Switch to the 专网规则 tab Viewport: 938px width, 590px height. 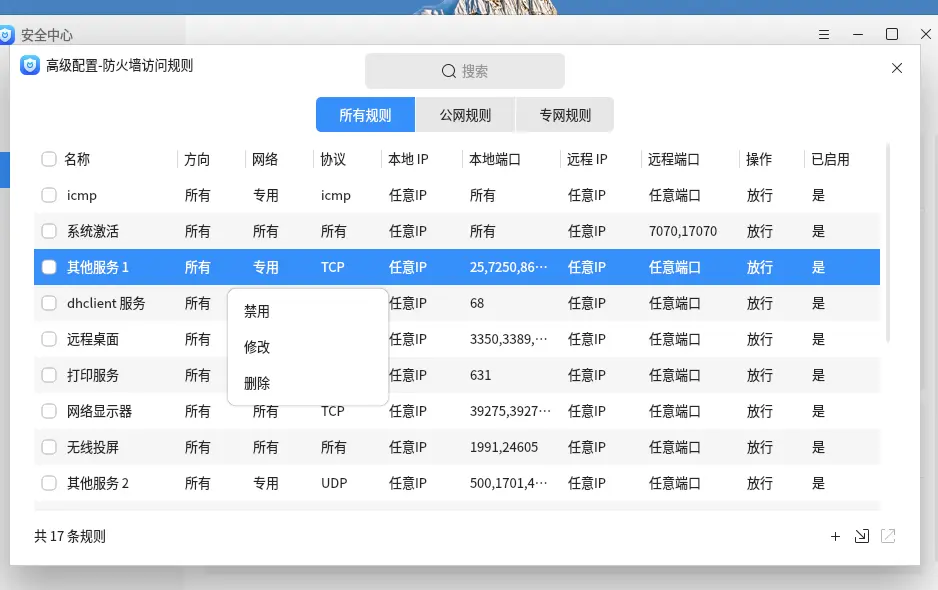tap(565, 115)
